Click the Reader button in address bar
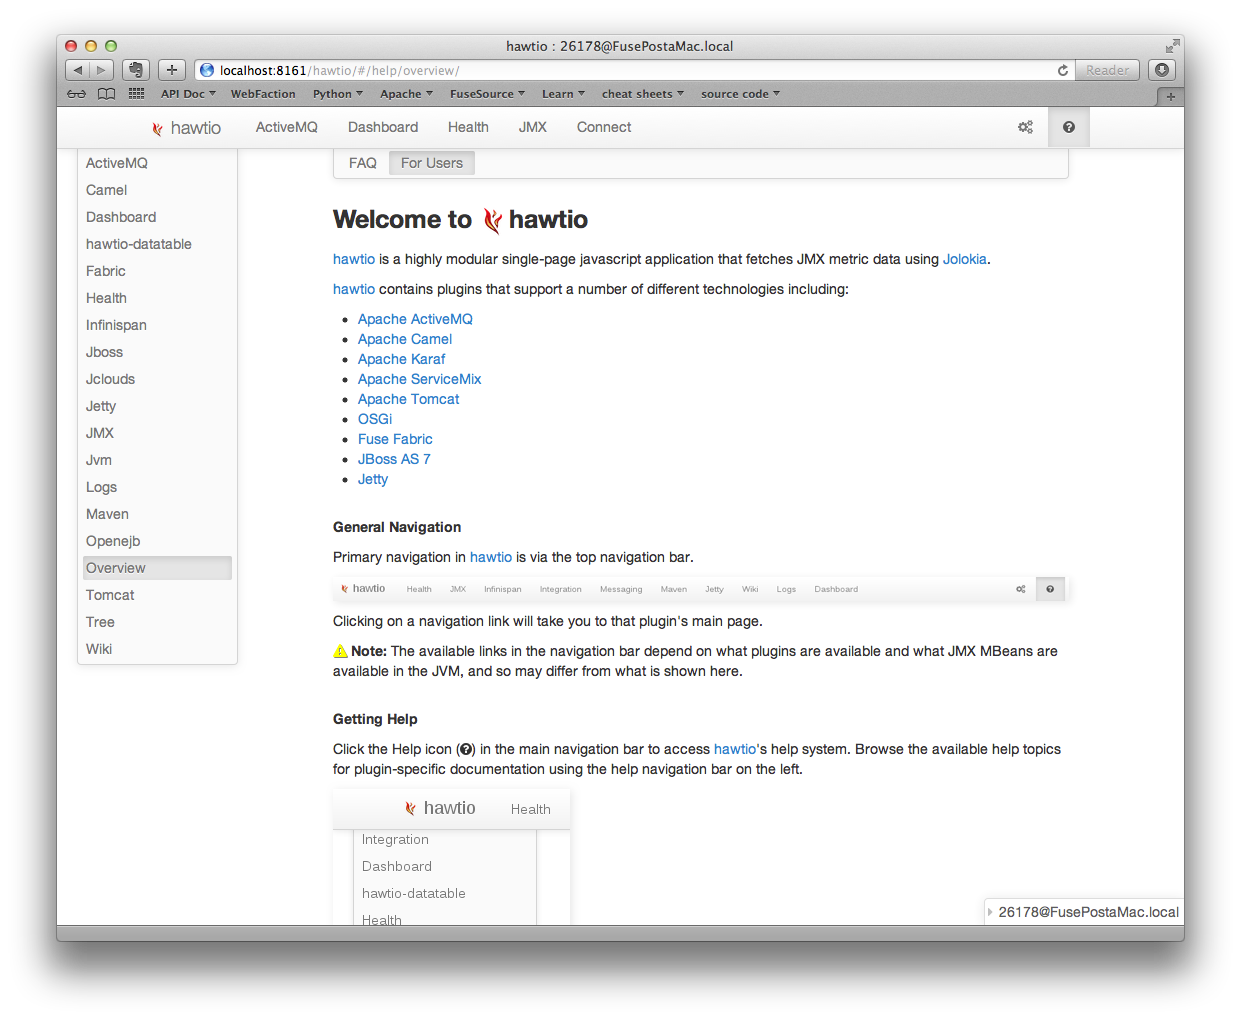Screen dimensions: 1241x1020 pos(1107,70)
